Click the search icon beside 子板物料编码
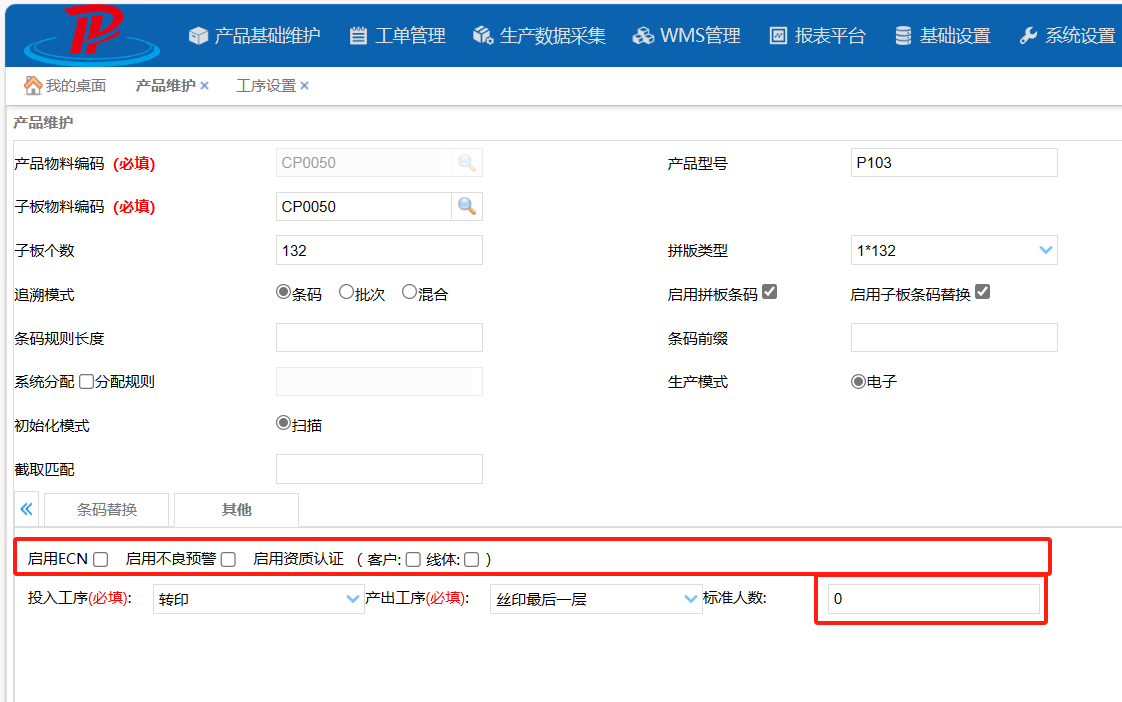This screenshot has width=1122, height=702. 466,207
